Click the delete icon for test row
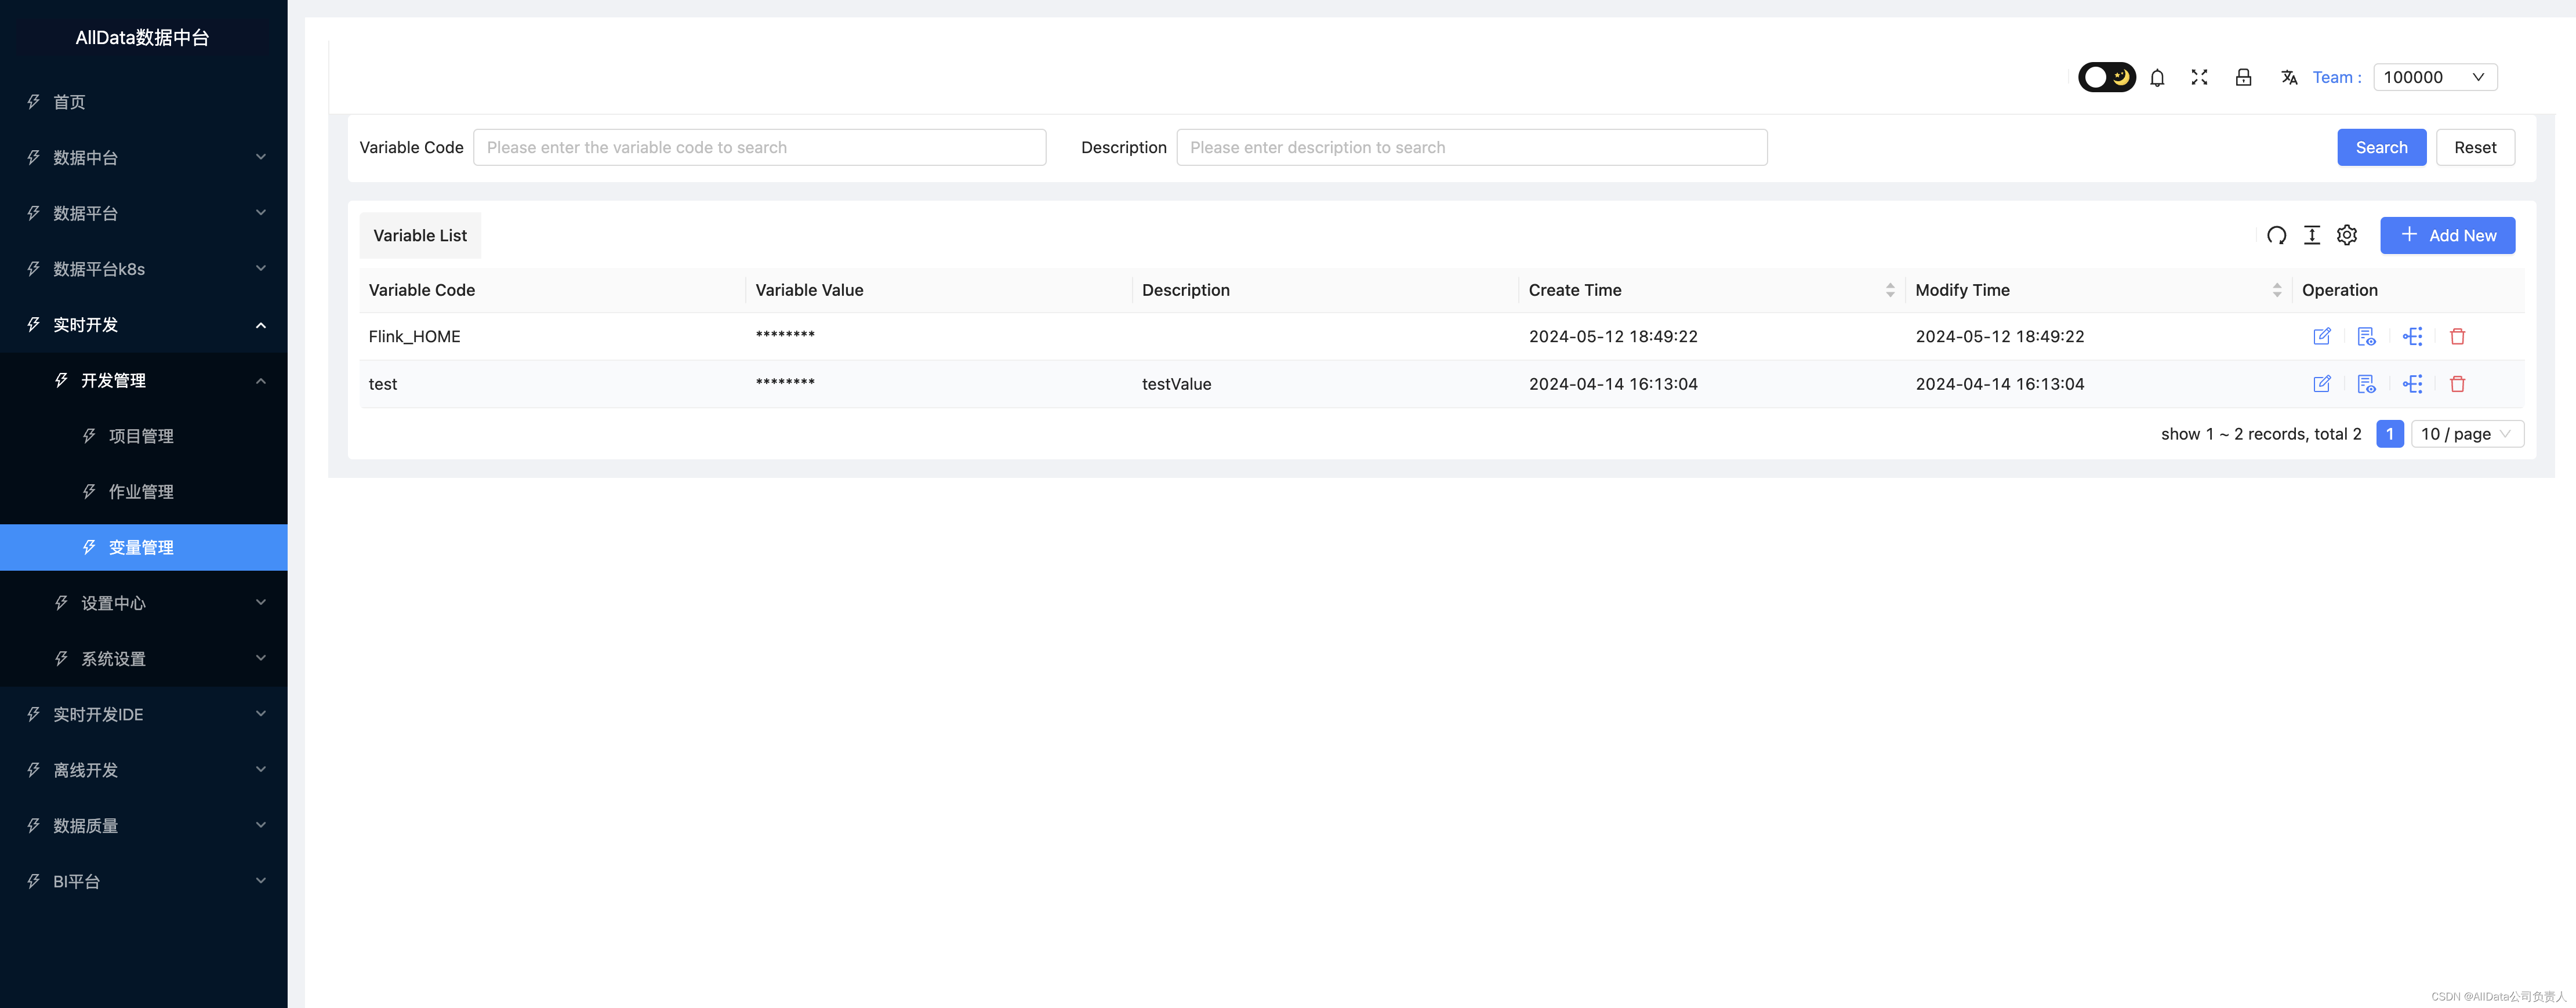 tap(2457, 384)
